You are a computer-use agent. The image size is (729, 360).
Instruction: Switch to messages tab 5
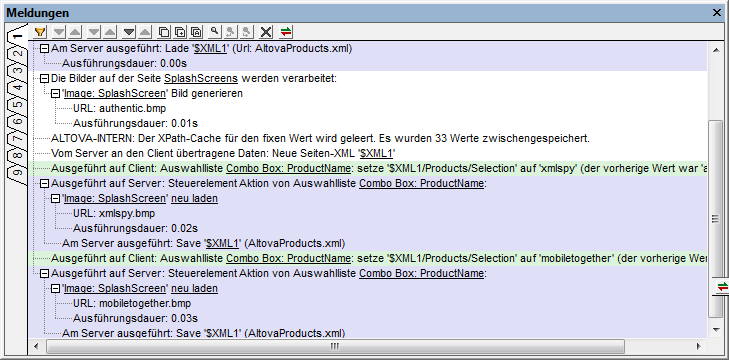coord(17,105)
